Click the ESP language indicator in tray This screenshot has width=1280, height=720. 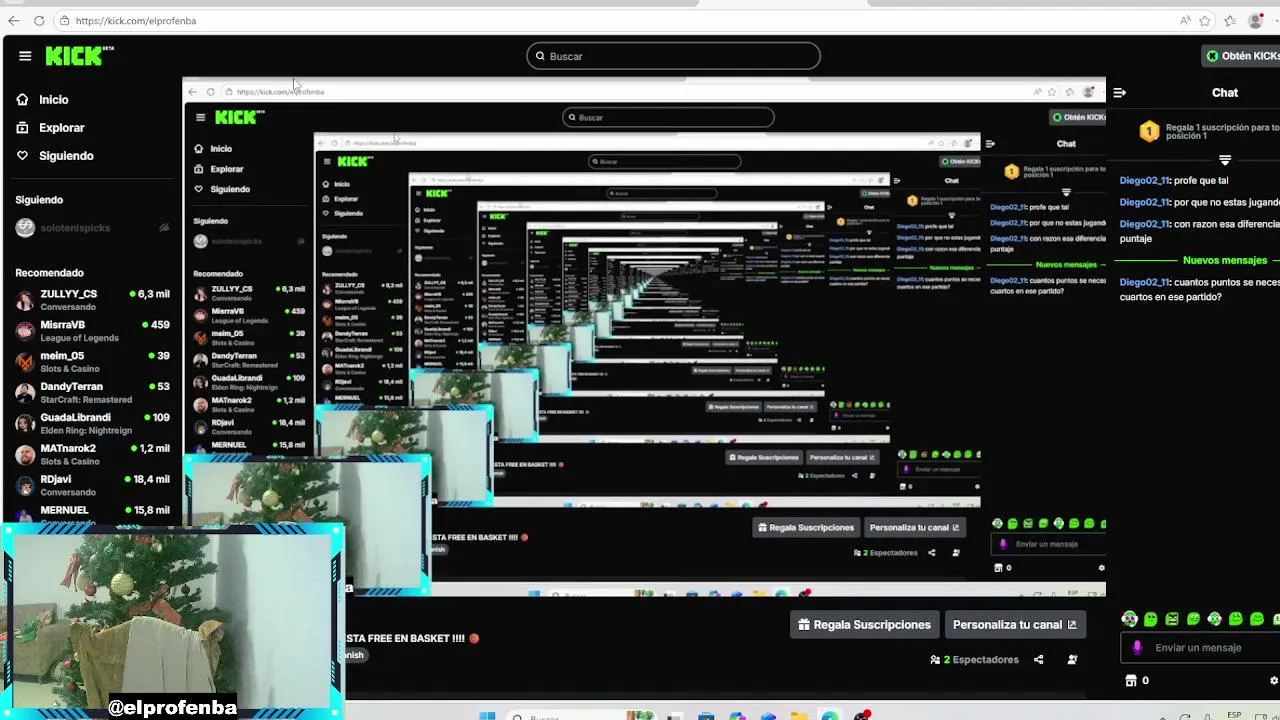1235,716
